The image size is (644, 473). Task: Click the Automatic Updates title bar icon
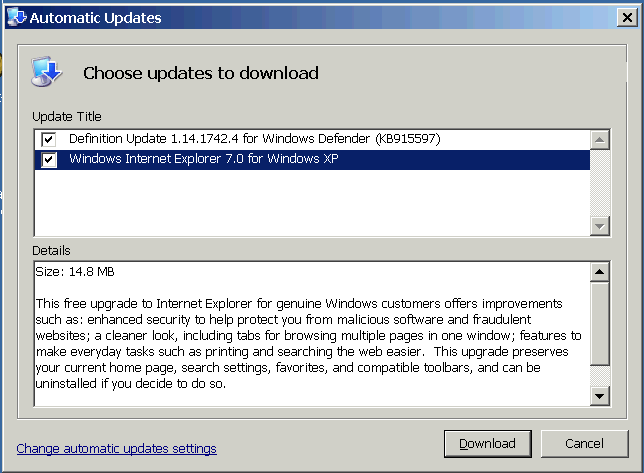coord(17,18)
